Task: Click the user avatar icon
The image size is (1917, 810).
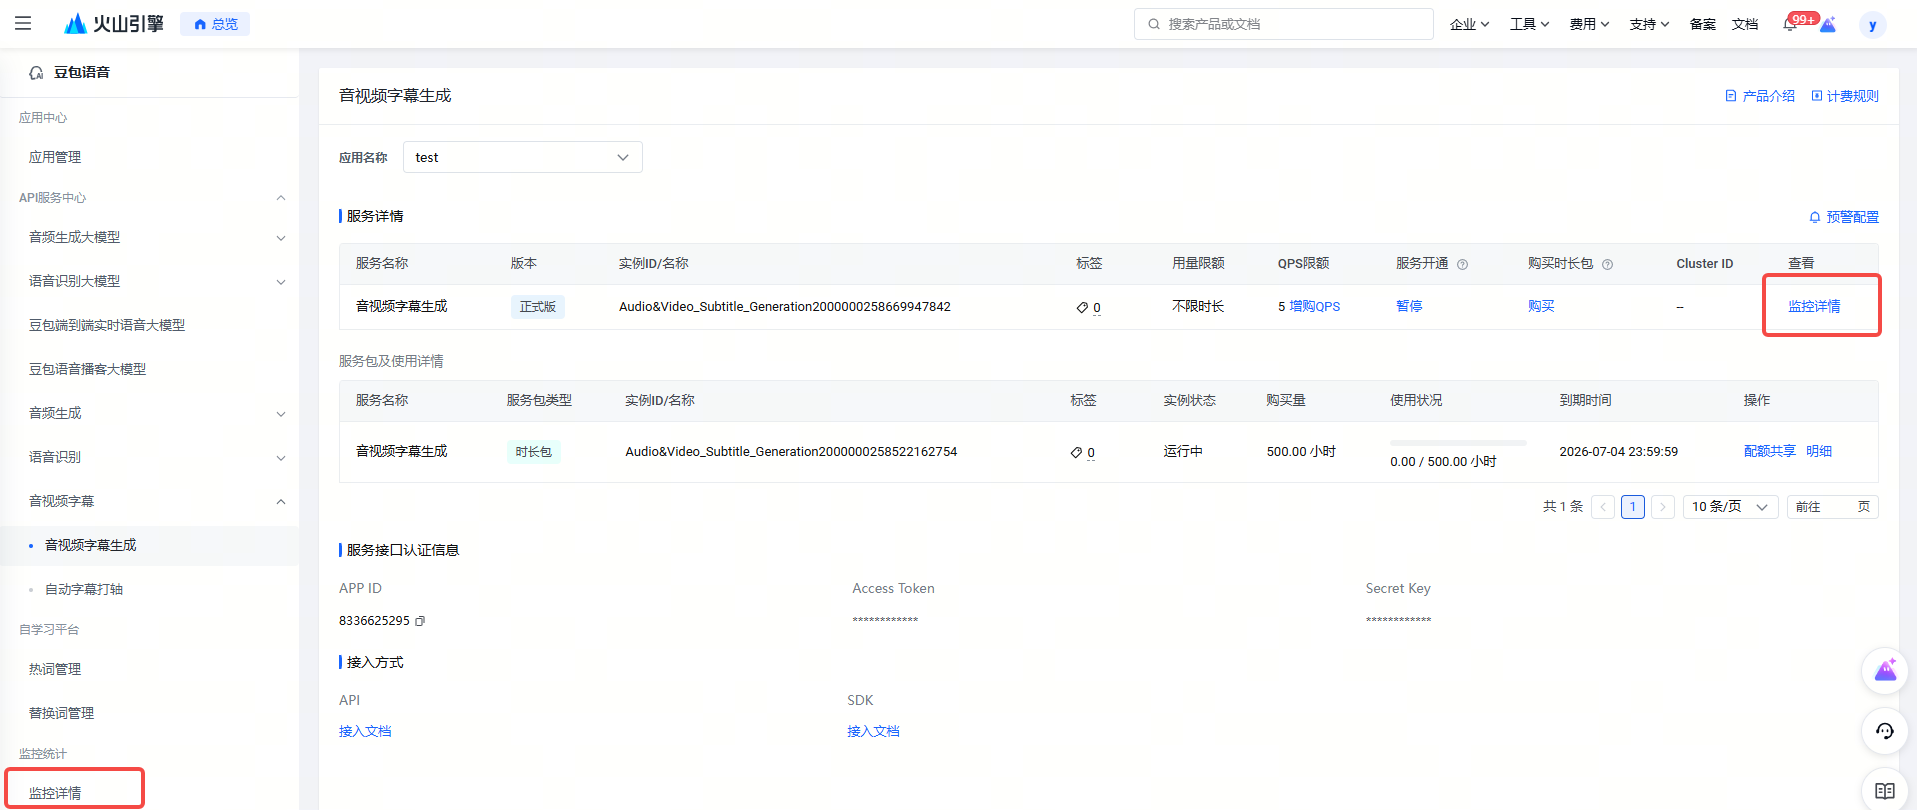Action: pos(1872,25)
